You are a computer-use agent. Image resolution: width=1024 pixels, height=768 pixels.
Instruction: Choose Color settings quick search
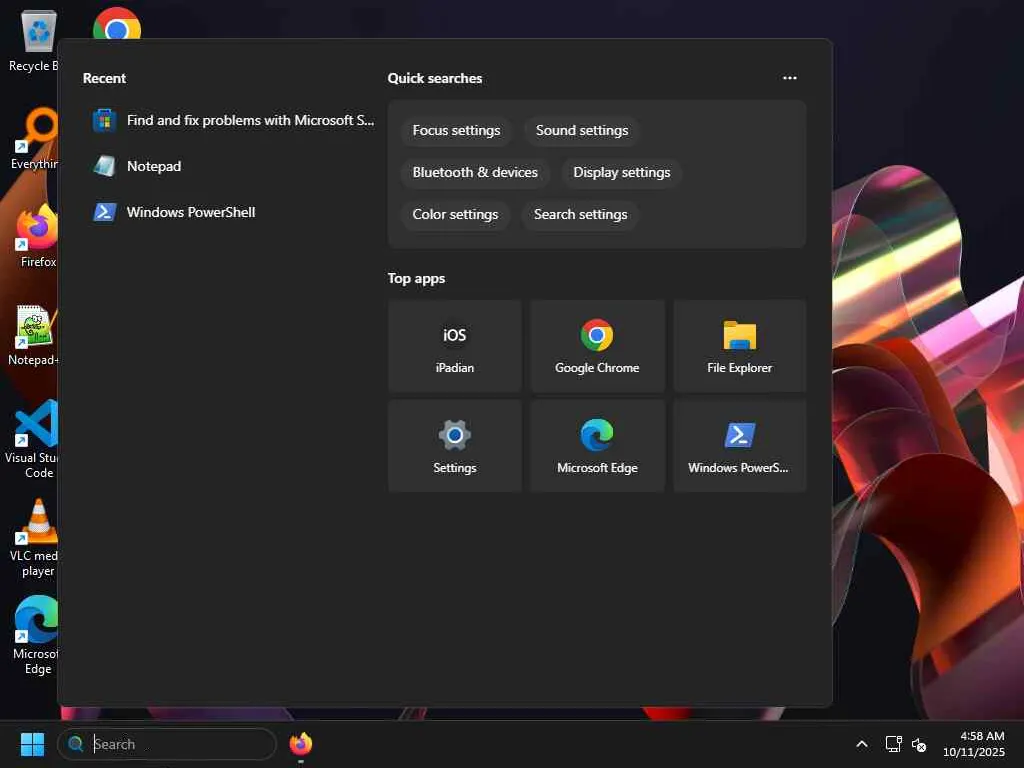point(455,214)
